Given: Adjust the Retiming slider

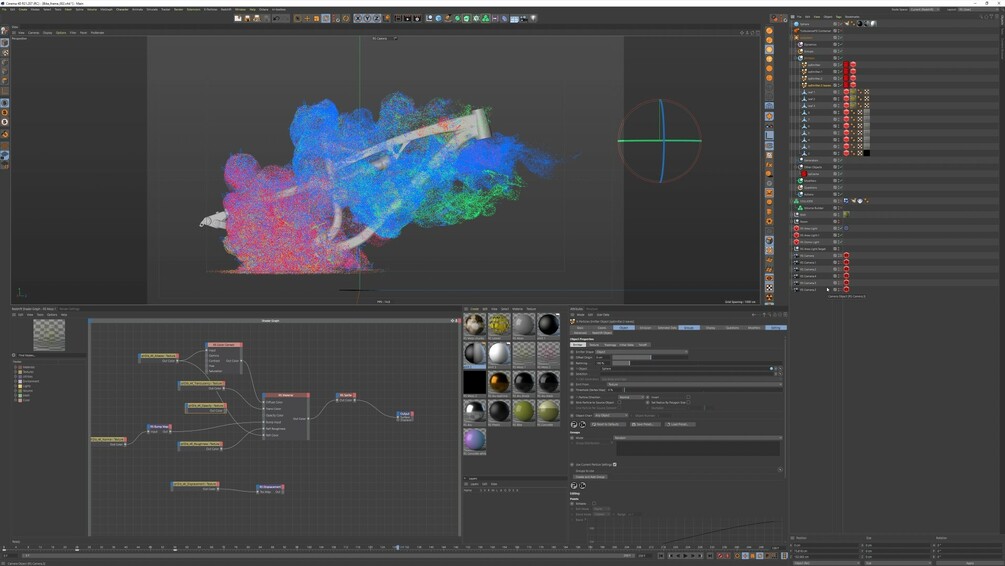Looking at the screenshot, I should click(697, 363).
